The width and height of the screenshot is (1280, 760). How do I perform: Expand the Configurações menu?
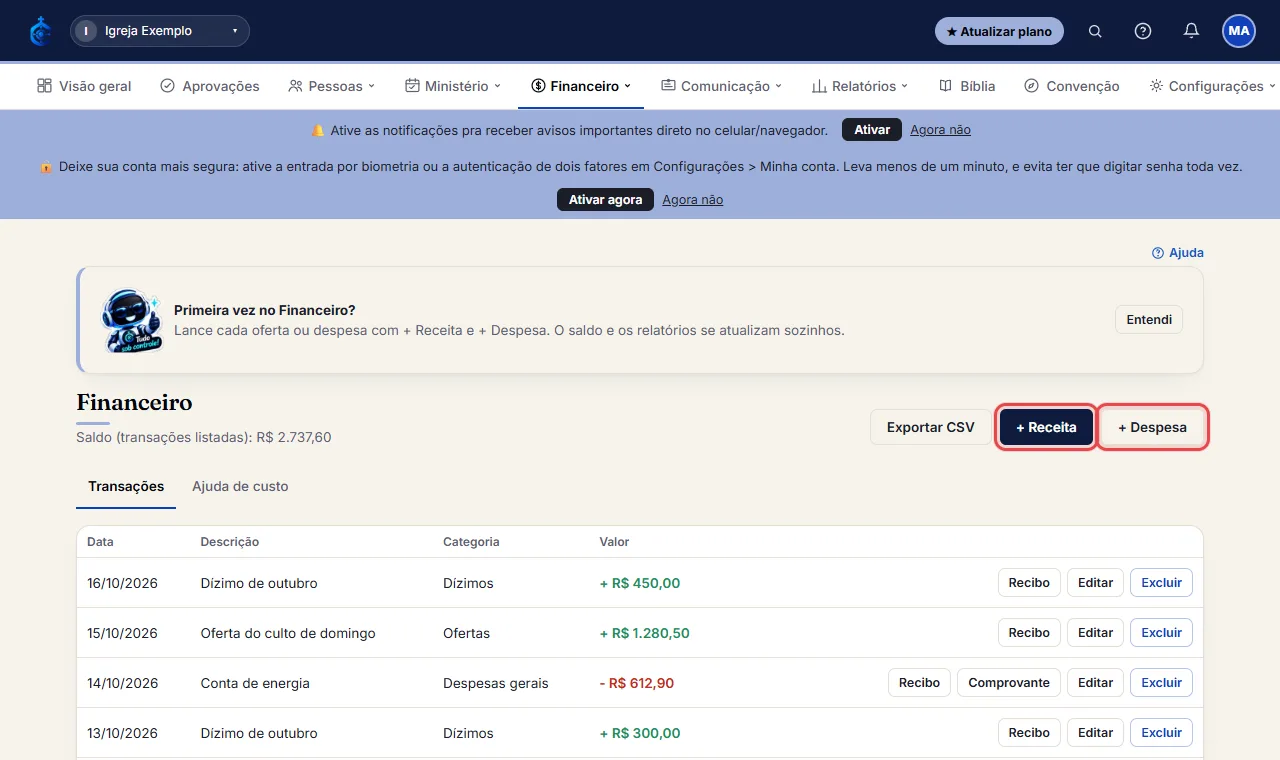pyautogui.click(x=1213, y=86)
